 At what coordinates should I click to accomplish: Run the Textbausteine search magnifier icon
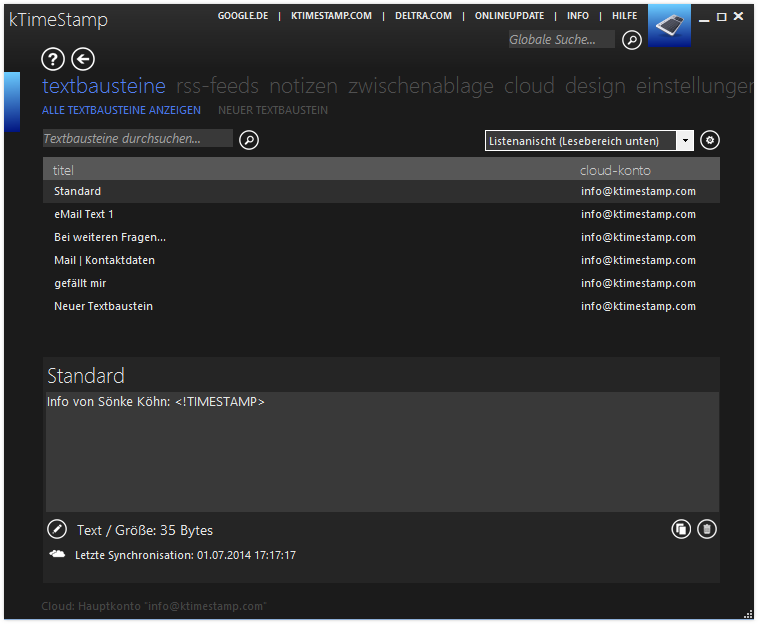click(x=249, y=140)
